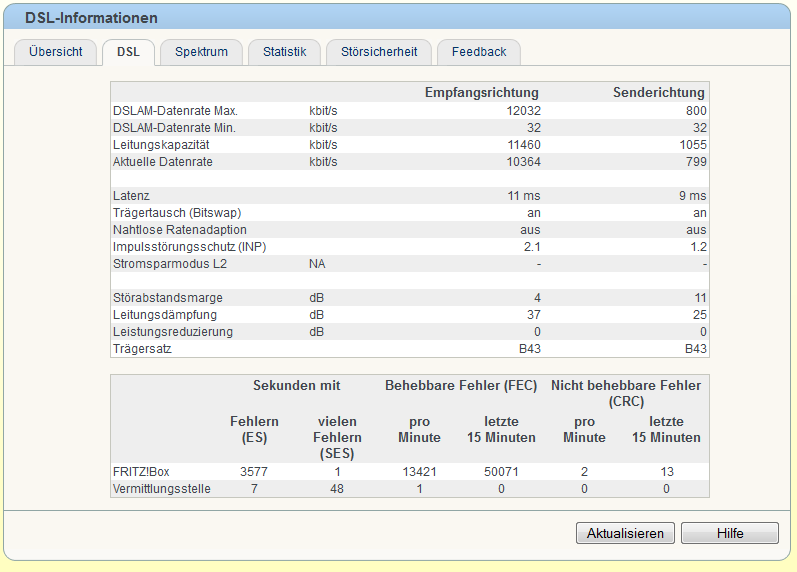Select the DSL tab
This screenshot has height=572, width=797.
[128, 52]
